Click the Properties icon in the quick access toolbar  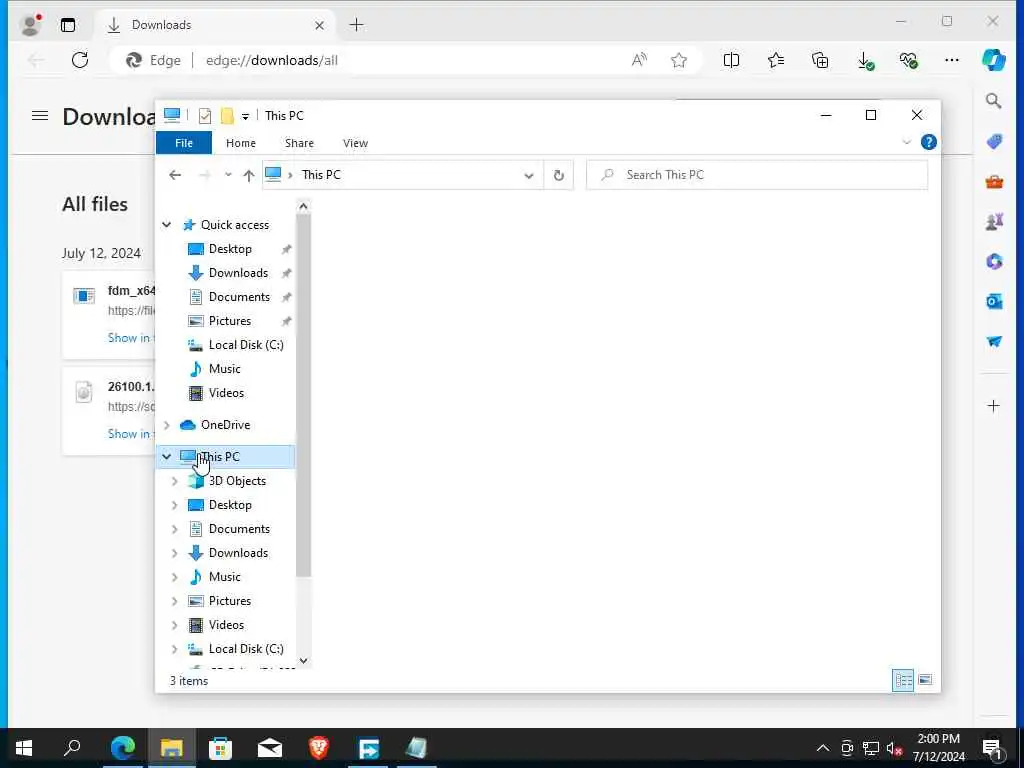pos(204,116)
